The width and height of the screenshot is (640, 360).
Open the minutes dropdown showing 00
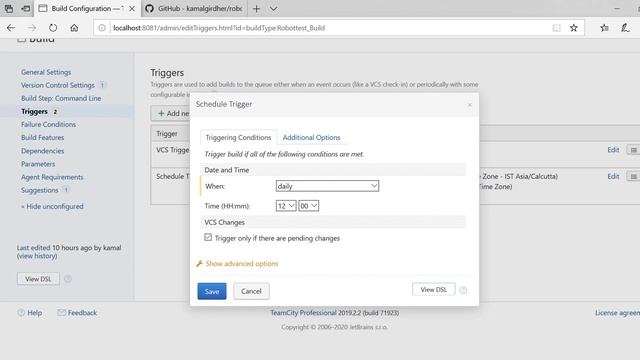click(x=308, y=206)
